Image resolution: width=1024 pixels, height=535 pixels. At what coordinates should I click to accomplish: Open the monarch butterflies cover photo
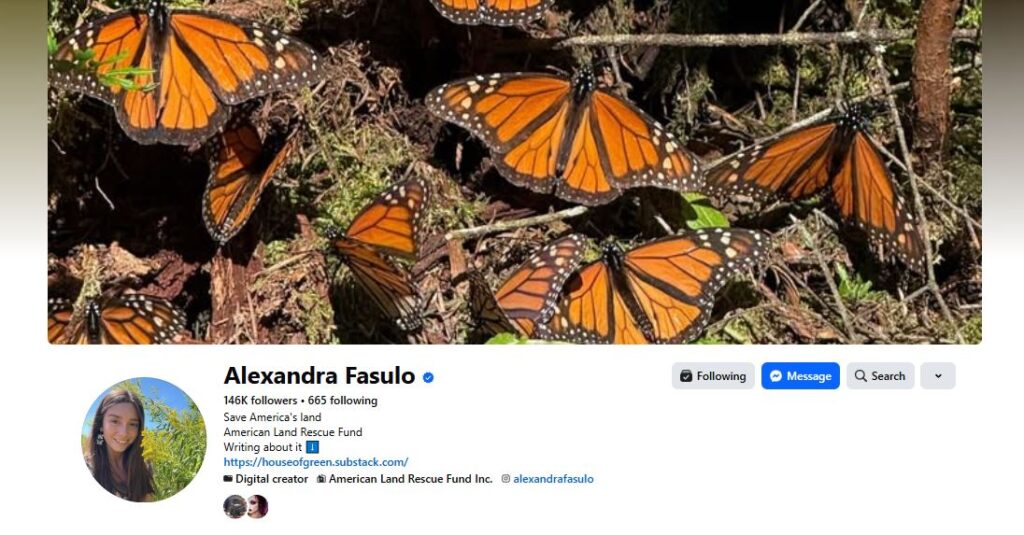click(x=515, y=172)
